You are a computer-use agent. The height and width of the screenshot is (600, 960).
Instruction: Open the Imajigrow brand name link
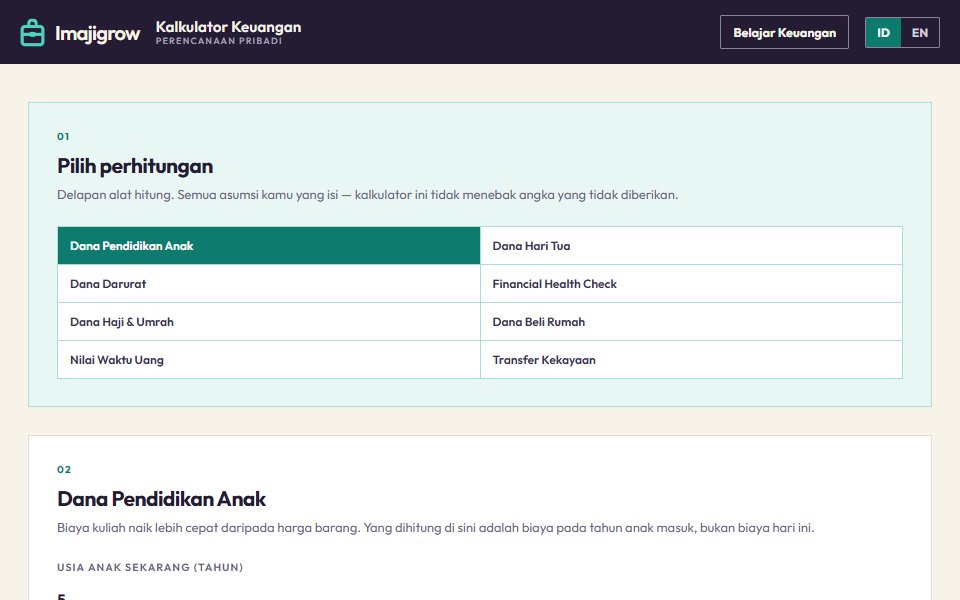point(97,33)
